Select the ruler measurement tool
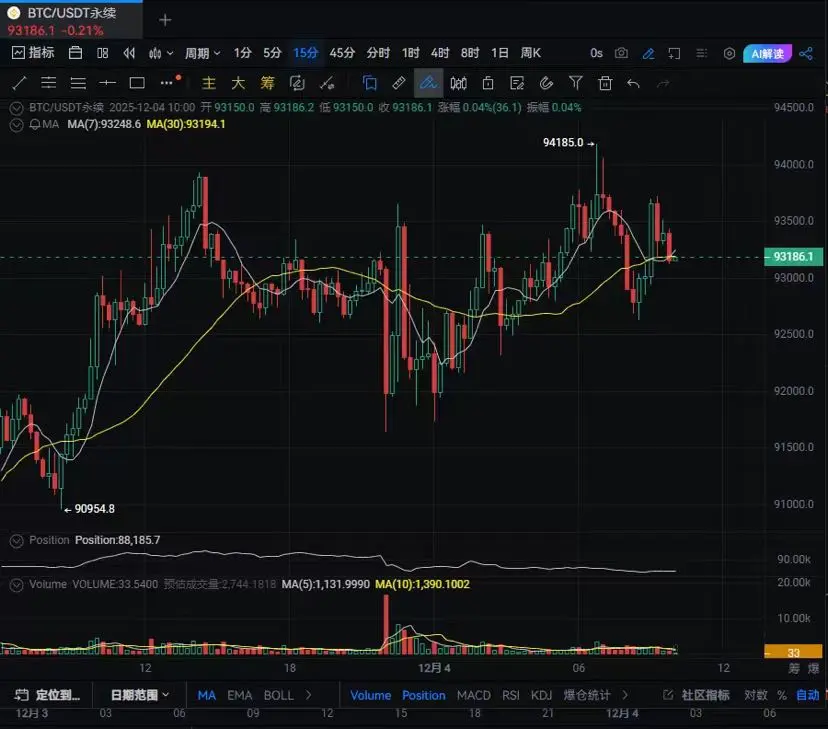This screenshot has width=828, height=729. (x=399, y=83)
